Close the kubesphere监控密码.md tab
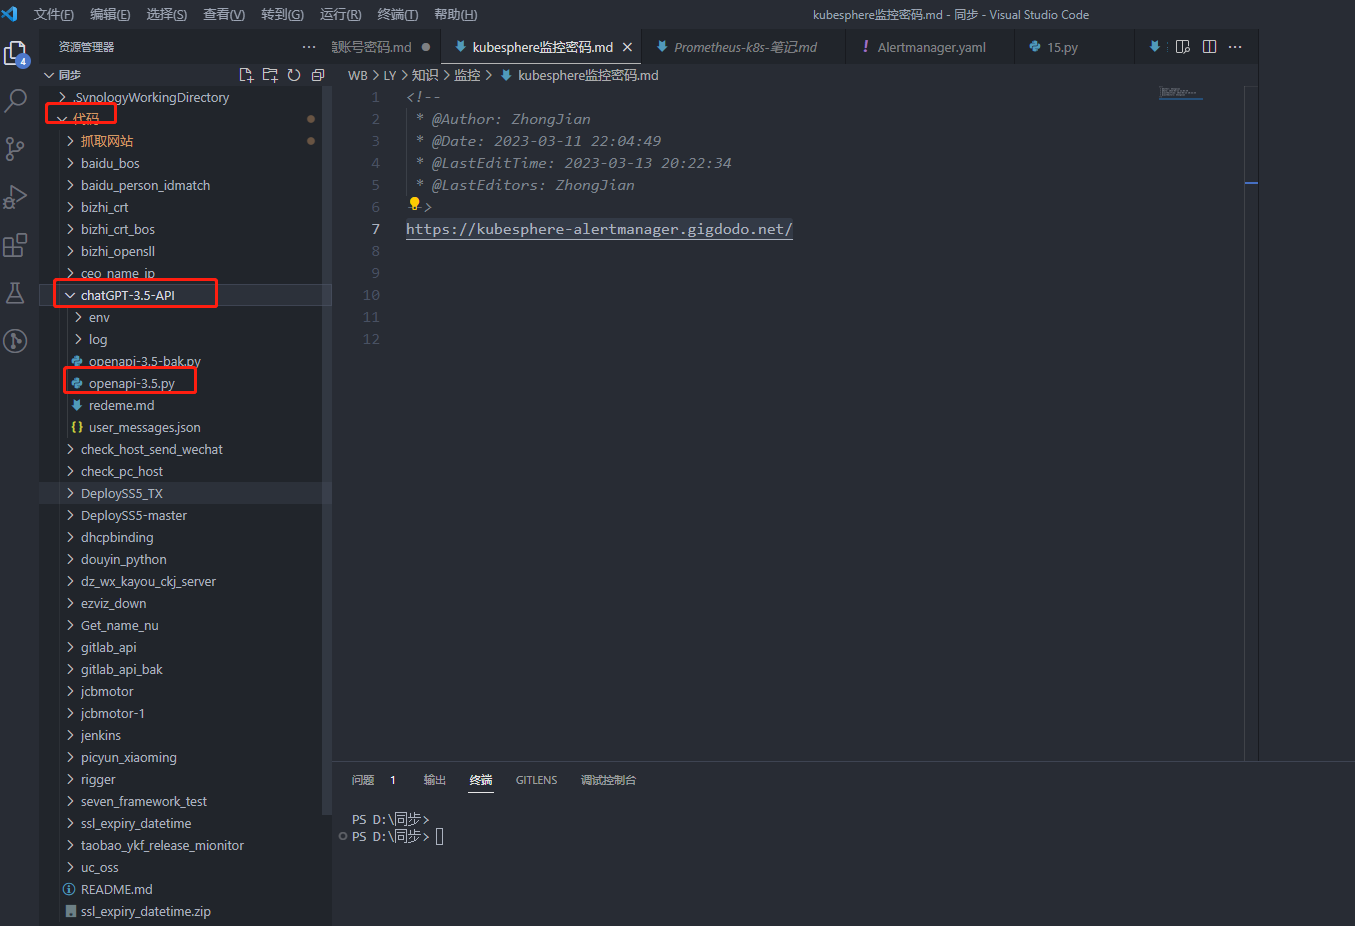This screenshot has height=926, width=1355. 627,47
